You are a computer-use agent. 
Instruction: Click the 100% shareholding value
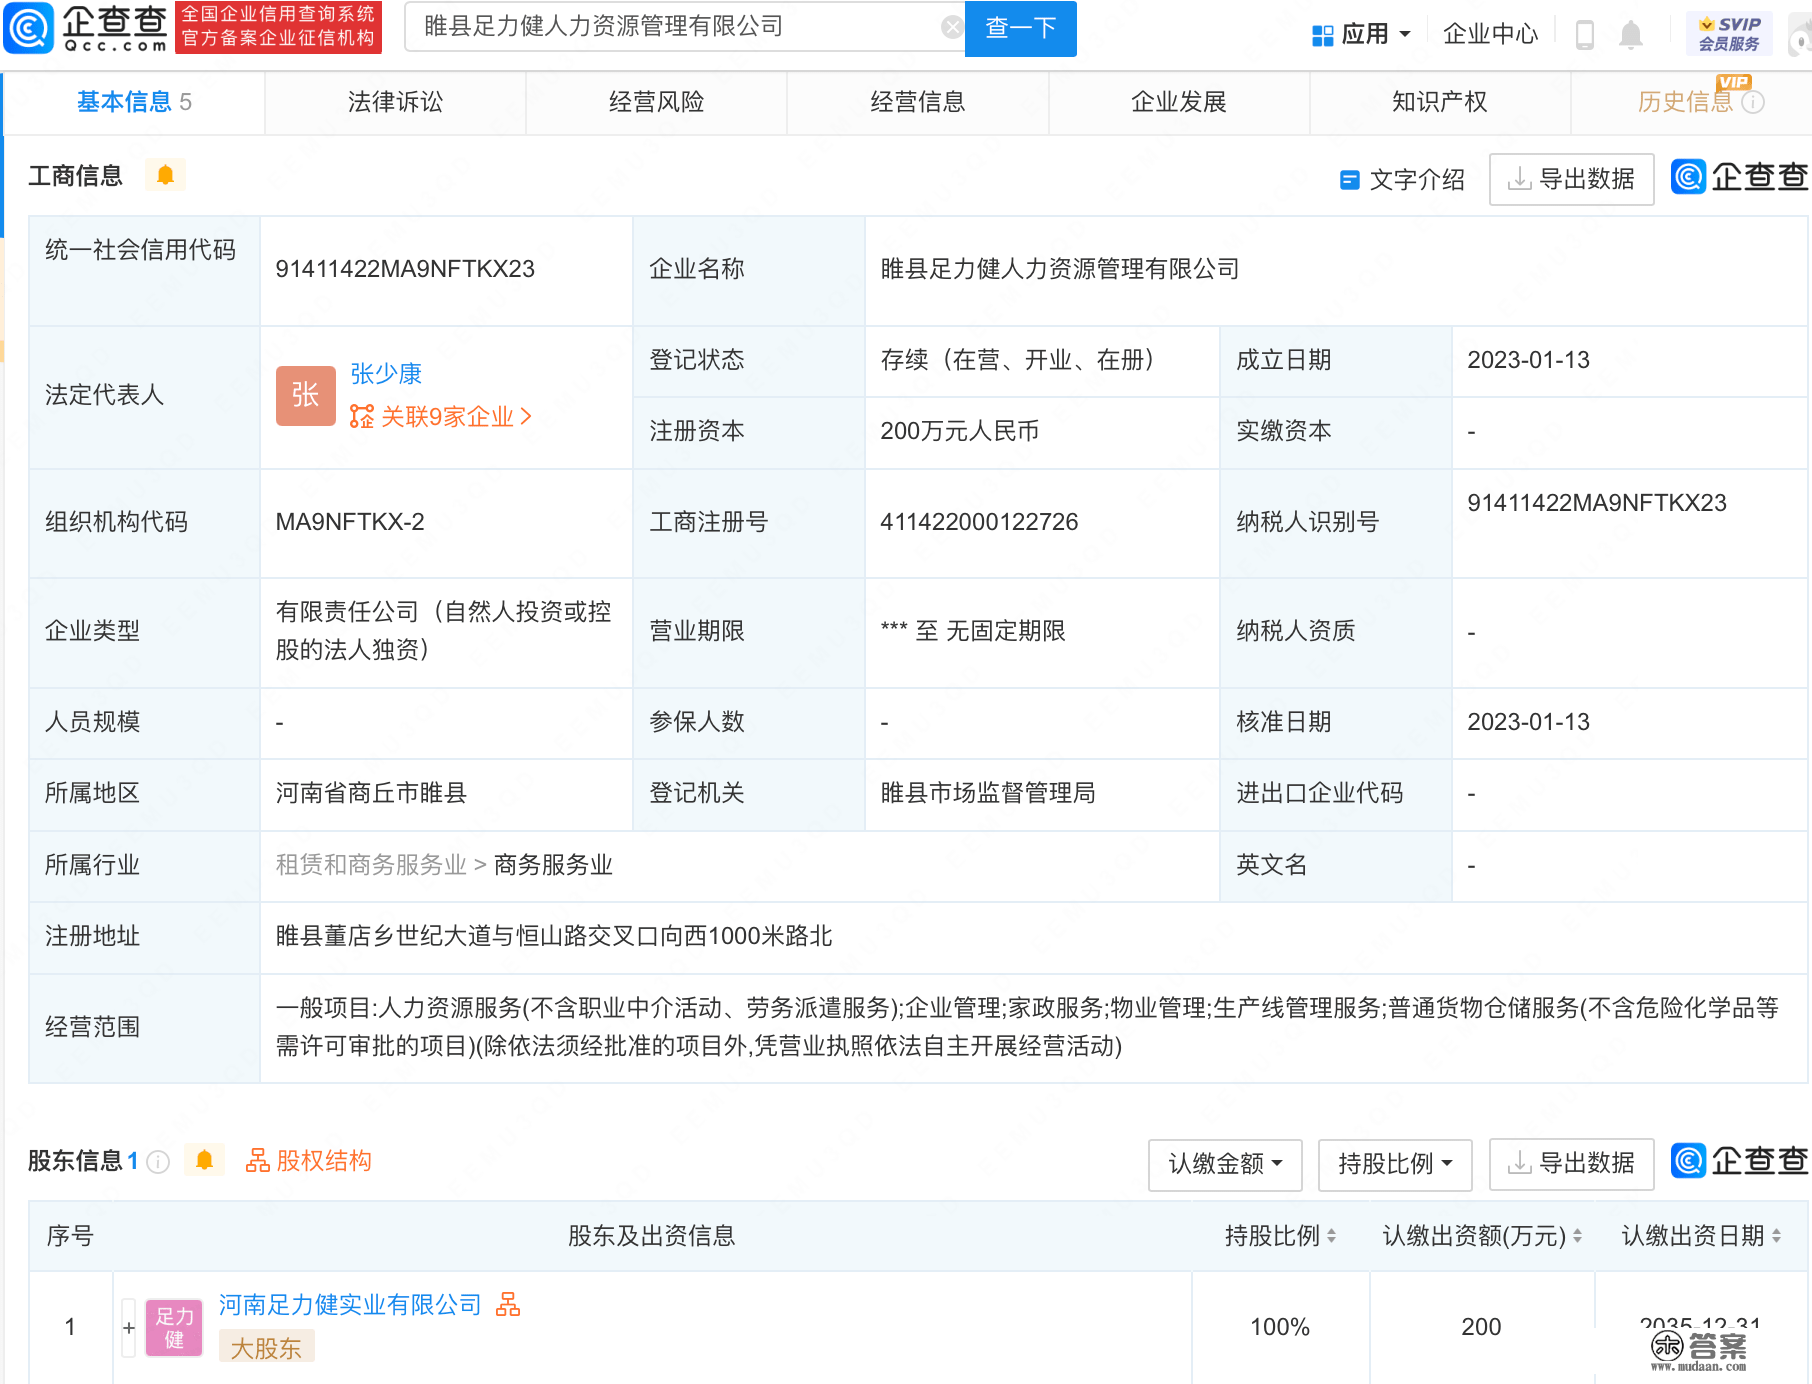pyautogui.click(x=1280, y=1327)
